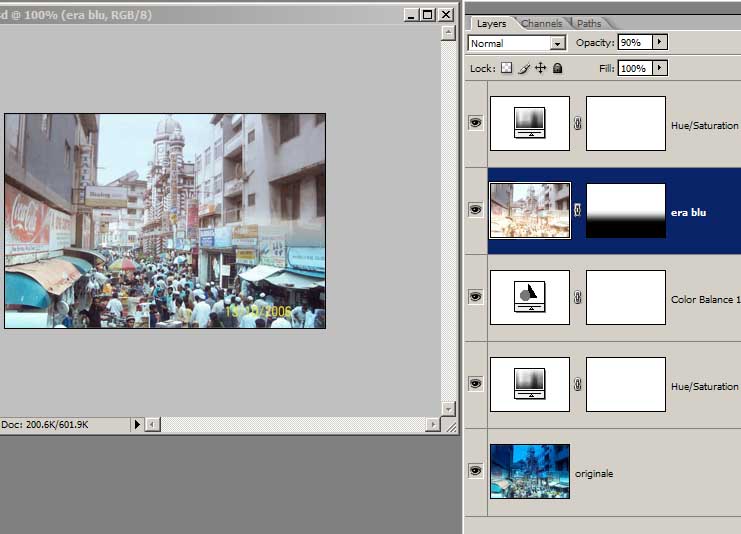Click the lock image pixels brush icon

[523, 68]
